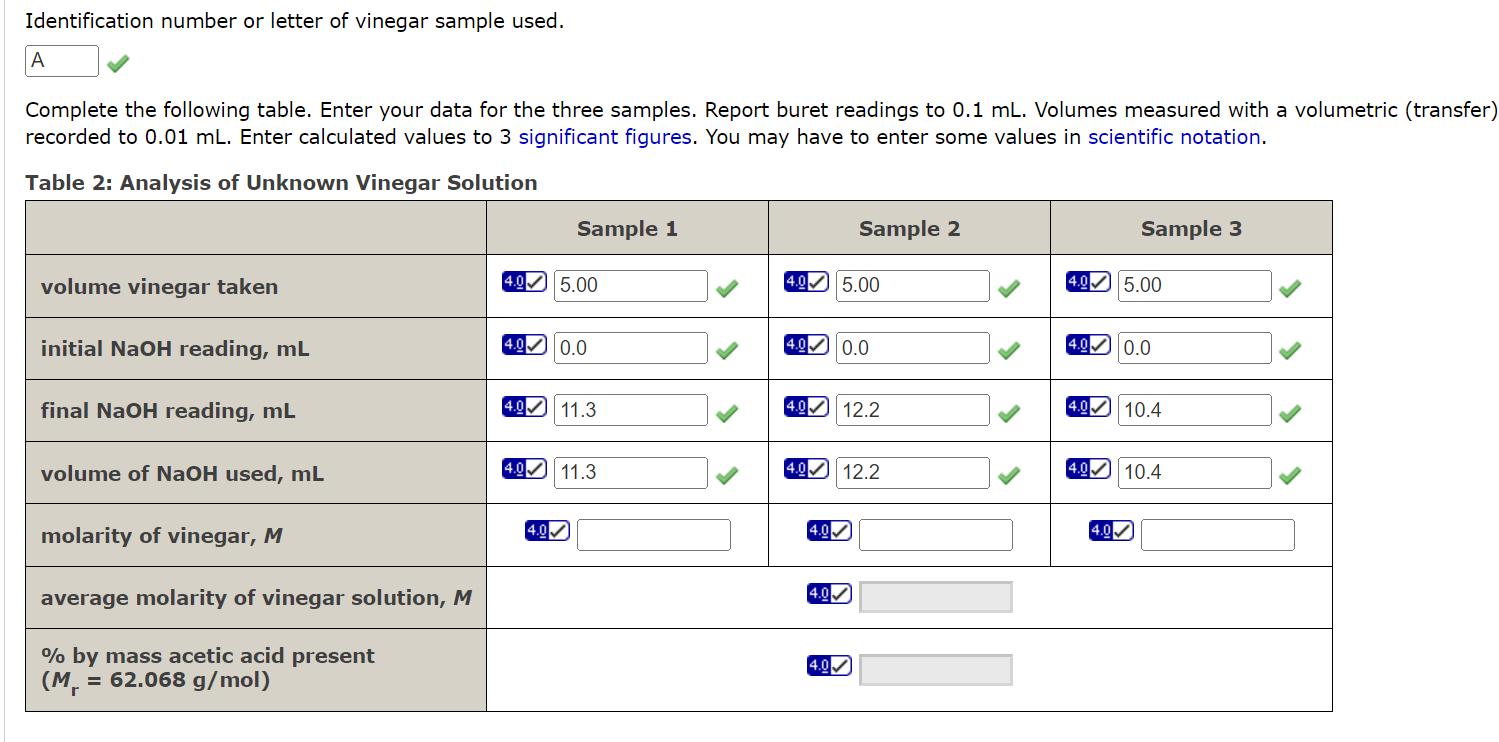Click the checkmark beside Sample 2 volume of NaOH used

pos(1009,475)
